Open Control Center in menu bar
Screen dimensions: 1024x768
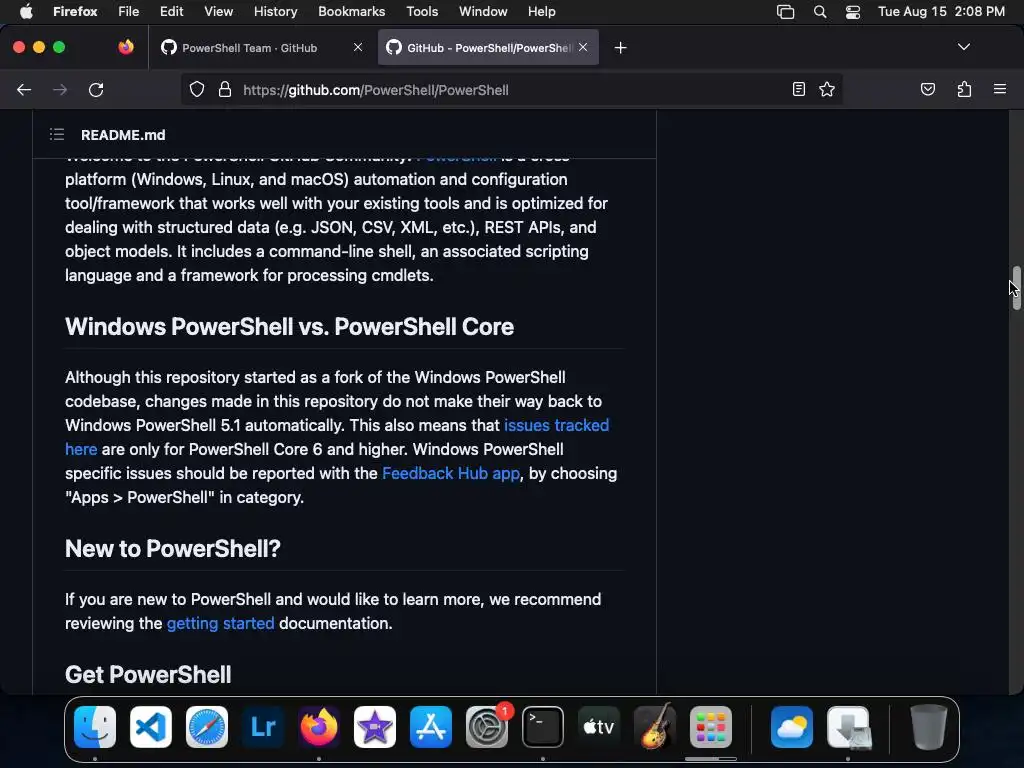point(852,11)
